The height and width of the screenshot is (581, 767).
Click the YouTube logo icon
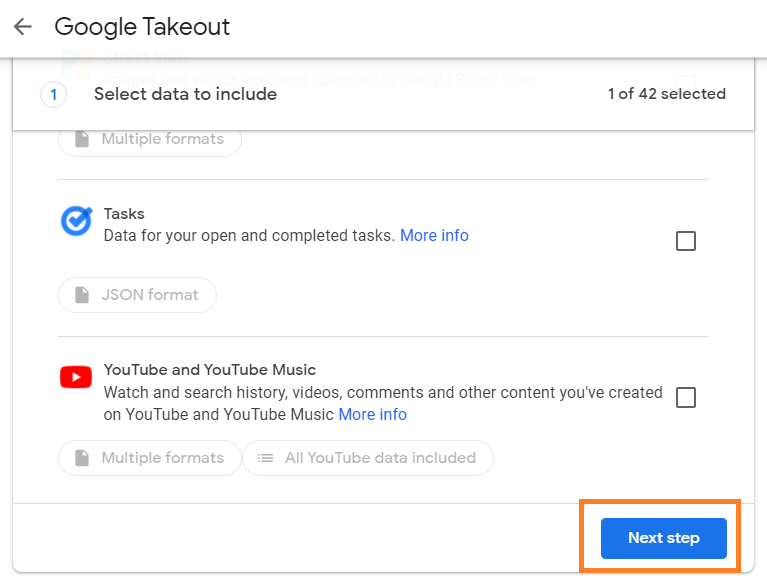(76, 377)
